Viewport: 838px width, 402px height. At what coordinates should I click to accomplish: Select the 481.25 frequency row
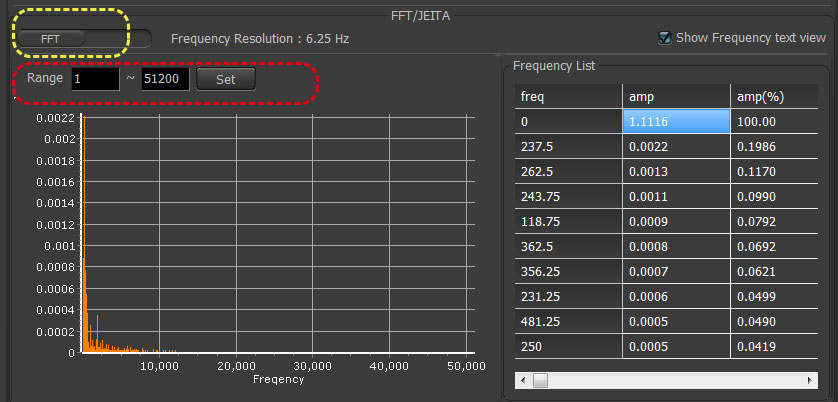click(568, 320)
